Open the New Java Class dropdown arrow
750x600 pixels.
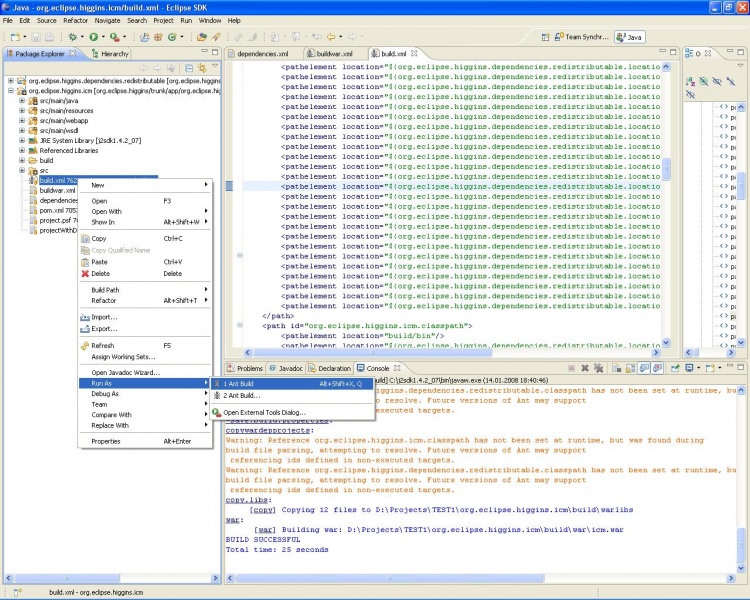tap(182, 37)
